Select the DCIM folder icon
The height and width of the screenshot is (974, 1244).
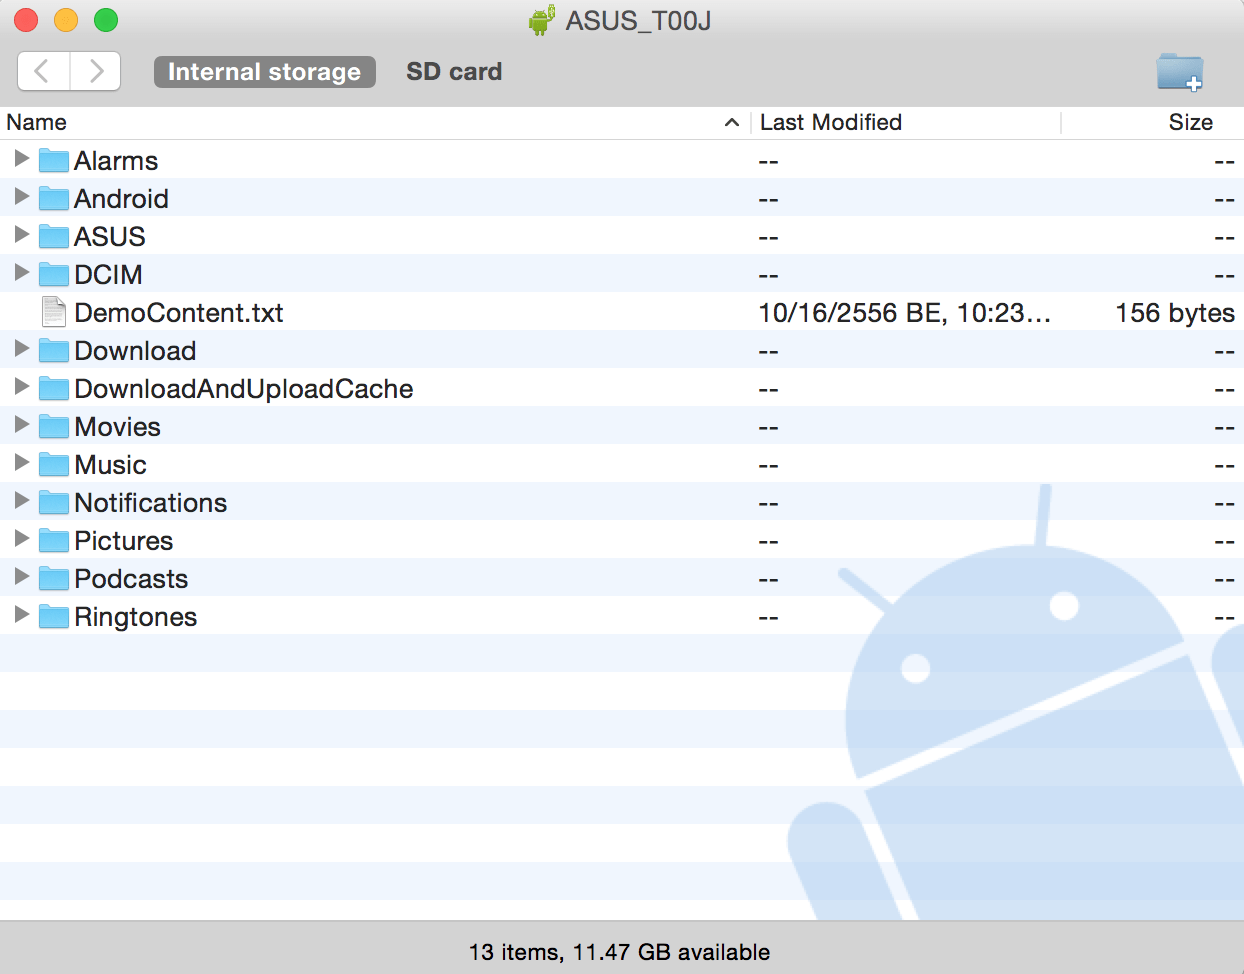[x=54, y=274]
